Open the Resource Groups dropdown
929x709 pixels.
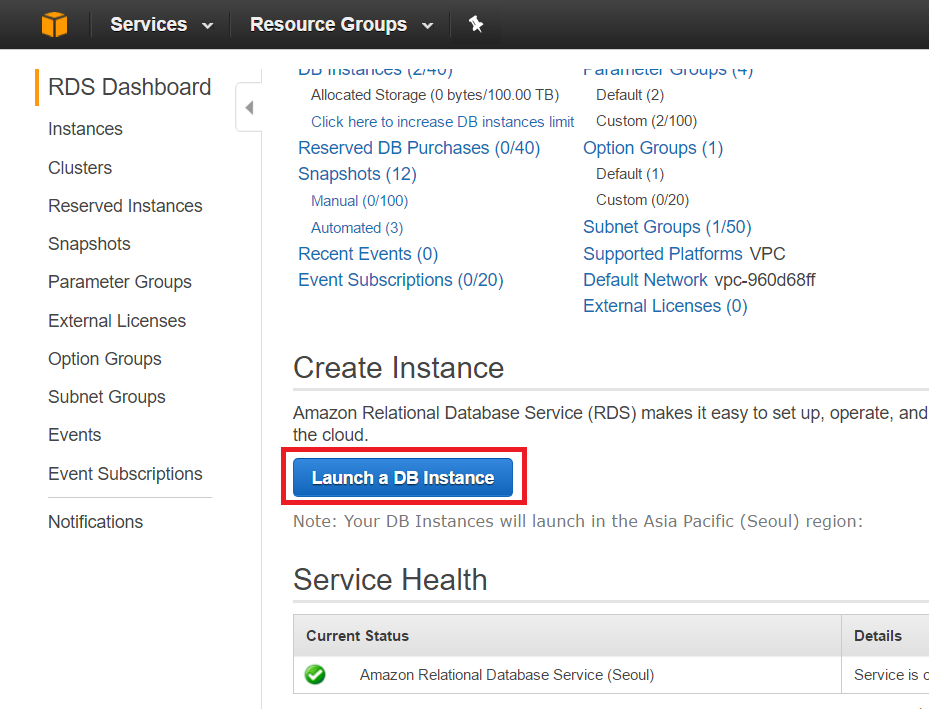click(341, 24)
